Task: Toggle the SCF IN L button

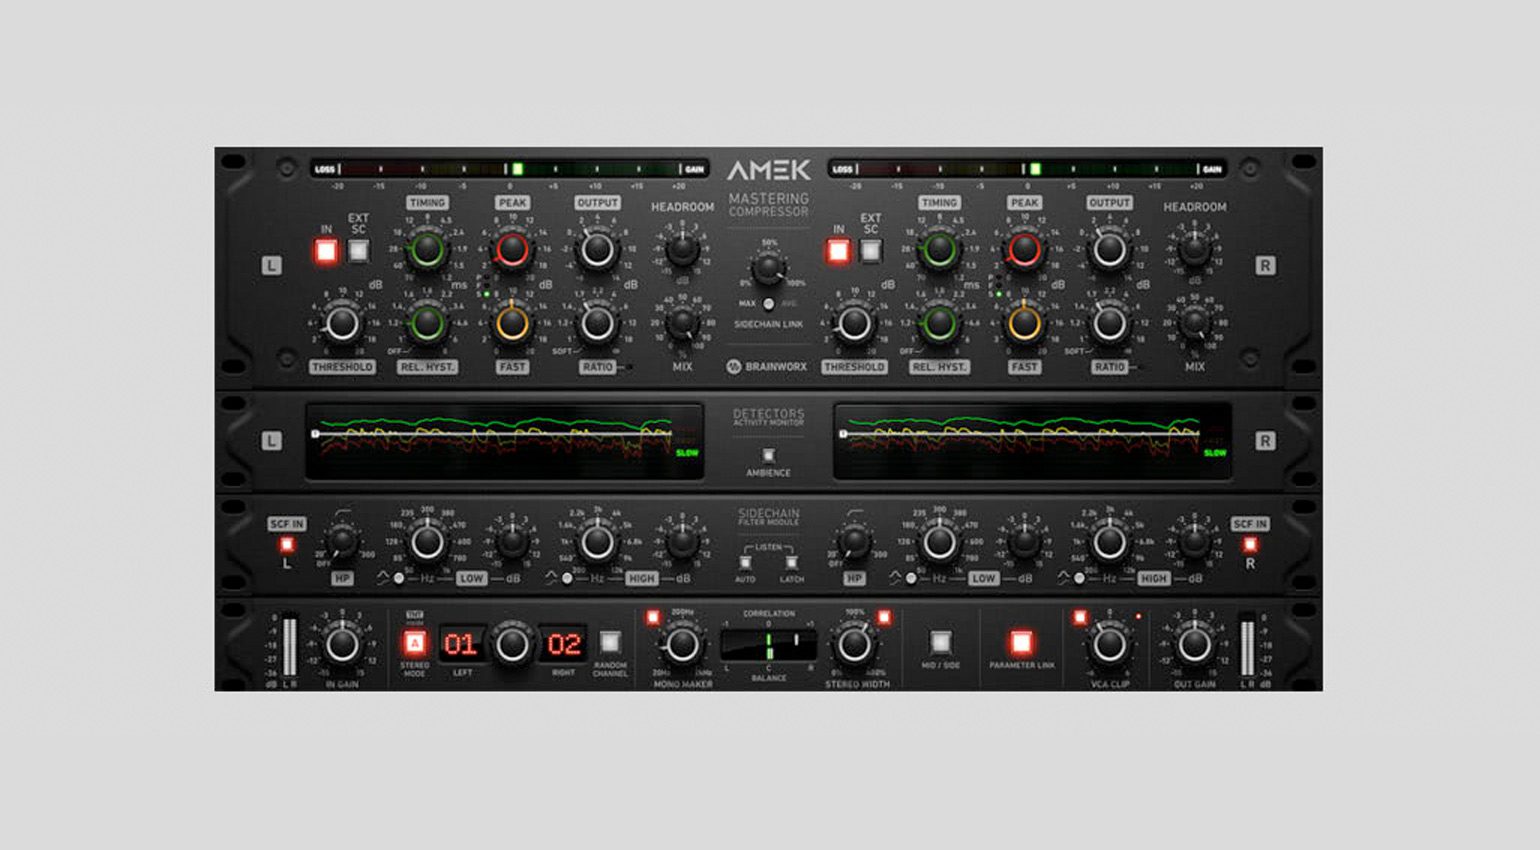Action: click(287, 545)
